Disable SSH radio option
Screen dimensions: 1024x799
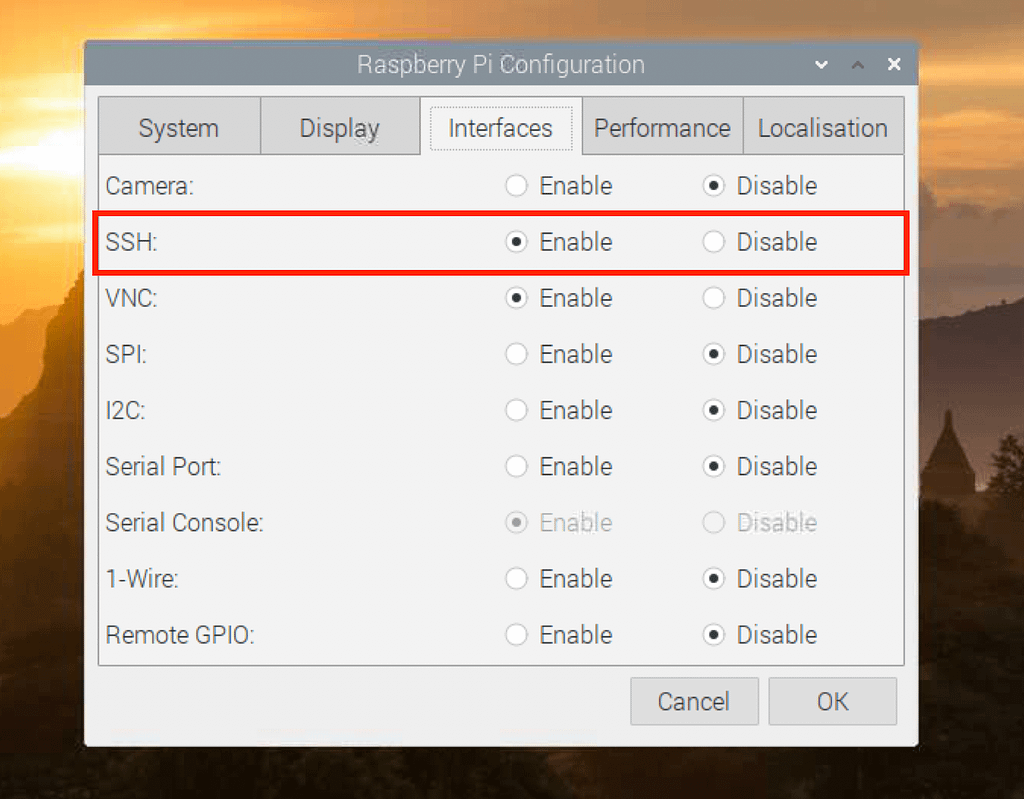point(713,242)
